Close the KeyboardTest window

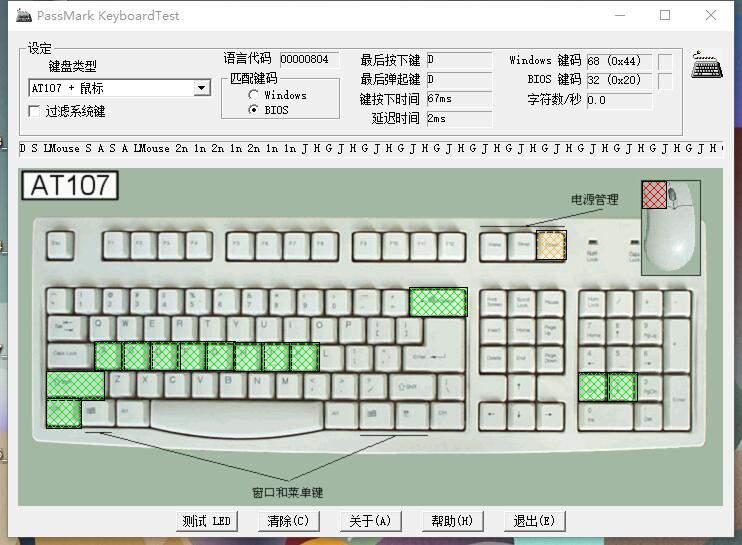(710, 15)
